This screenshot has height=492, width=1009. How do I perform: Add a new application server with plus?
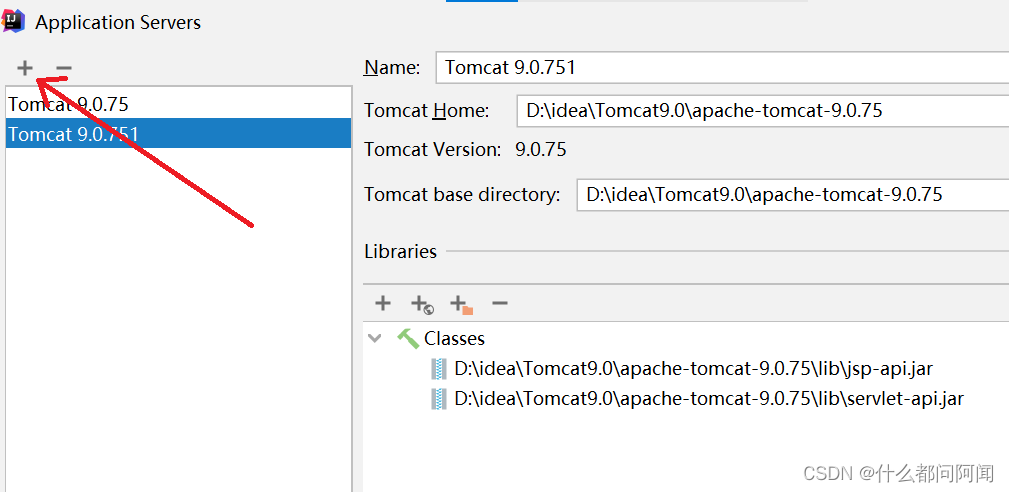(x=24, y=68)
